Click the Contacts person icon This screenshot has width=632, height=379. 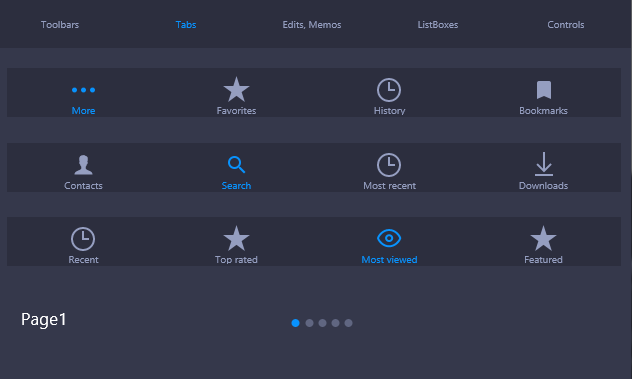[83, 165]
